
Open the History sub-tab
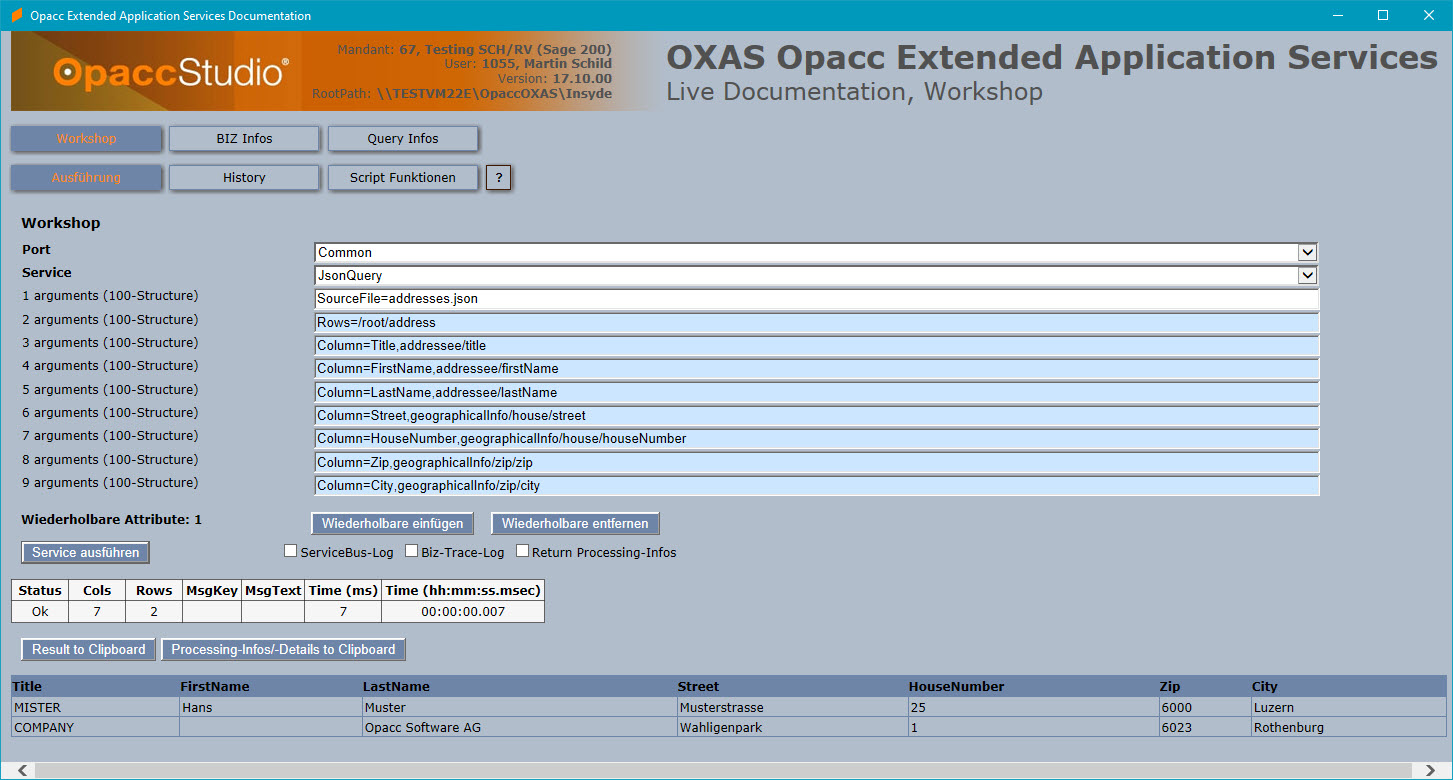pos(244,177)
